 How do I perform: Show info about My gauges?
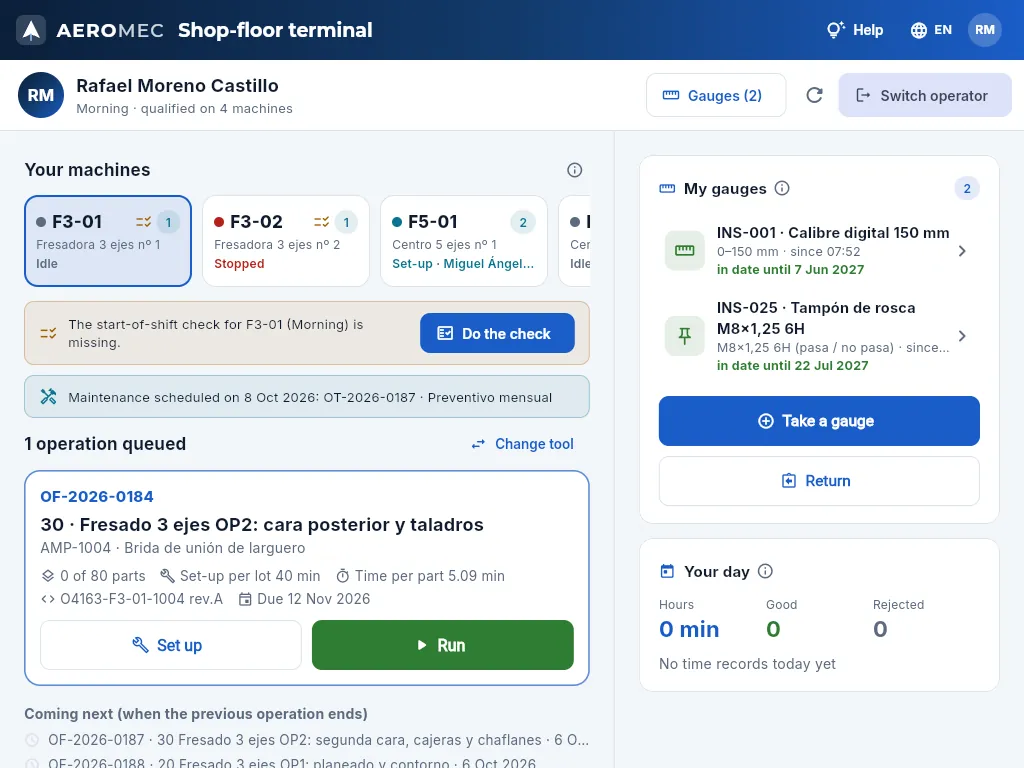coord(782,189)
